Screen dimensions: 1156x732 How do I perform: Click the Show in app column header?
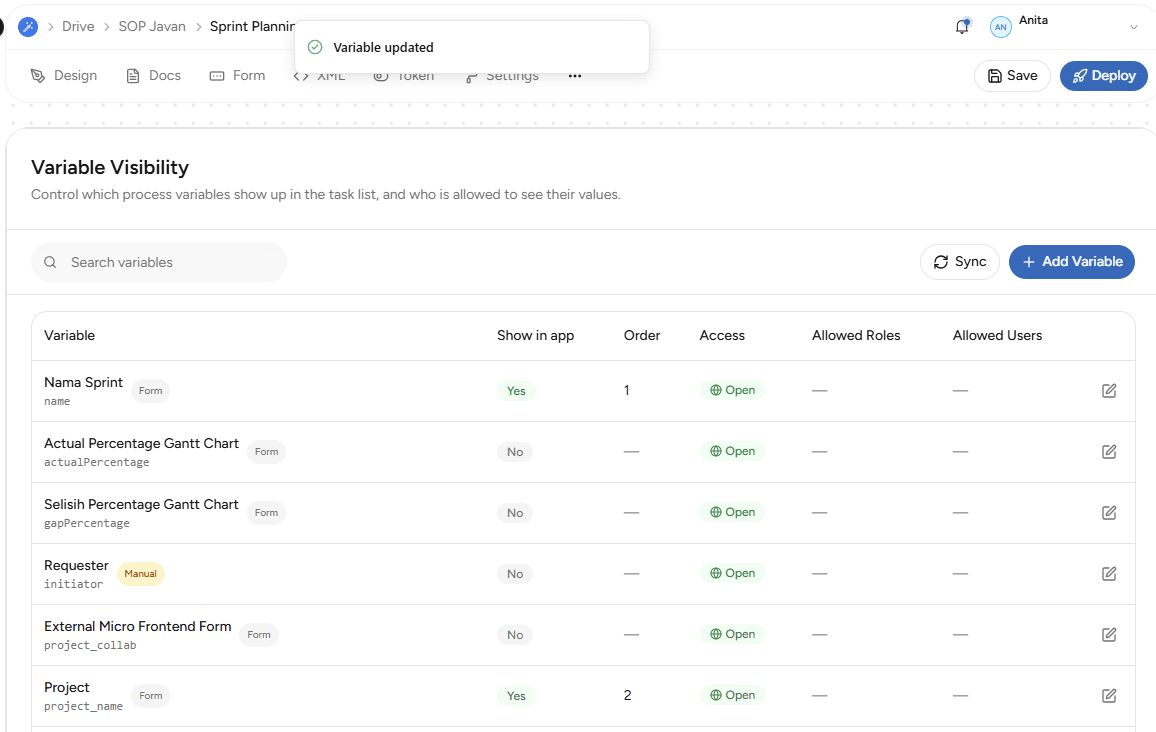pyautogui.click(x=535, y=335)
